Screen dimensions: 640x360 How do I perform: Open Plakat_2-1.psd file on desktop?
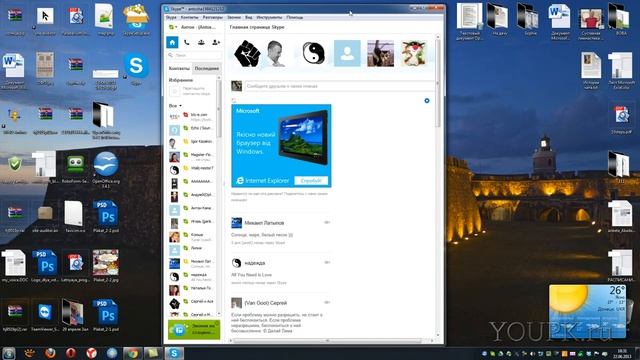[x=106, y=316]
